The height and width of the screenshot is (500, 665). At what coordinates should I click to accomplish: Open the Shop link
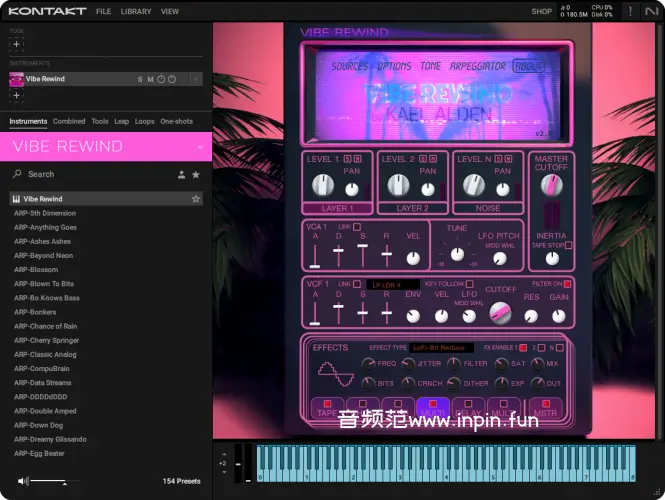tap(541, 12)
